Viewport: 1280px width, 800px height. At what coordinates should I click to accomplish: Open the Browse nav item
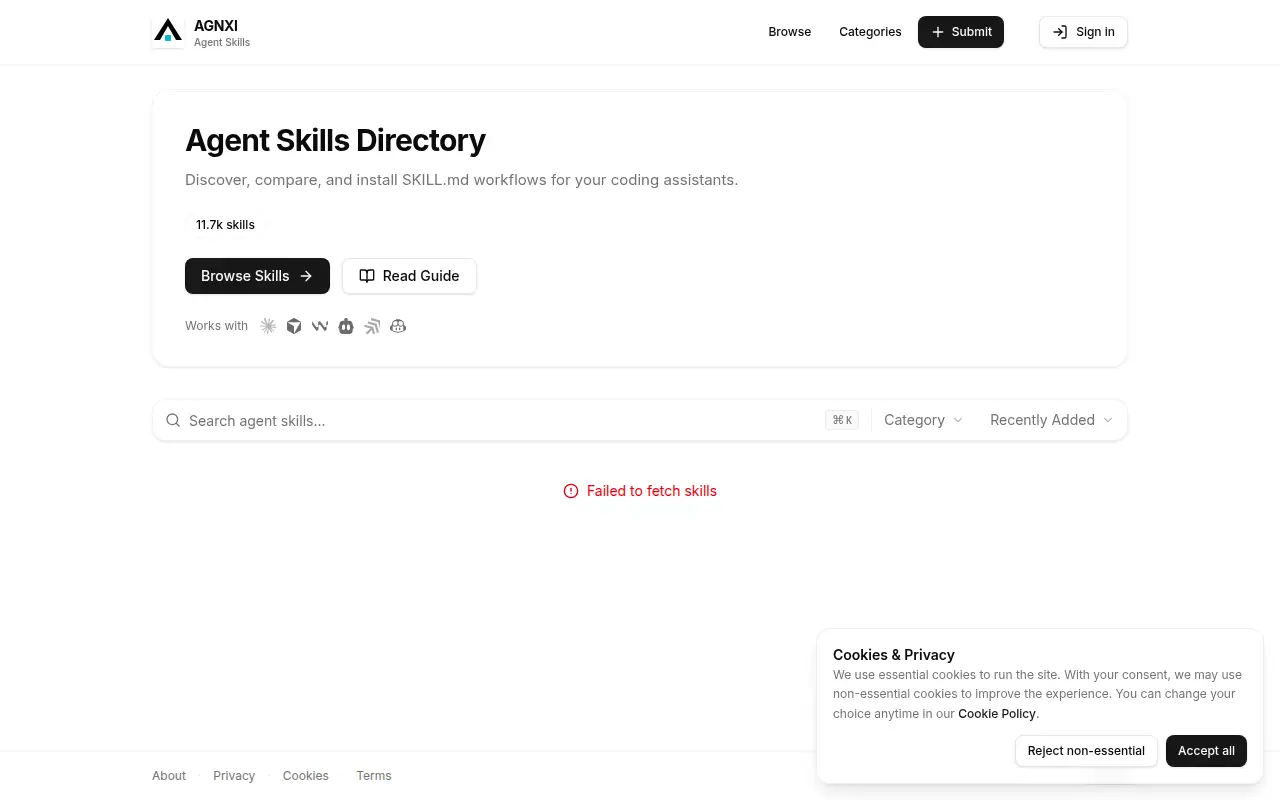[790, 32]
